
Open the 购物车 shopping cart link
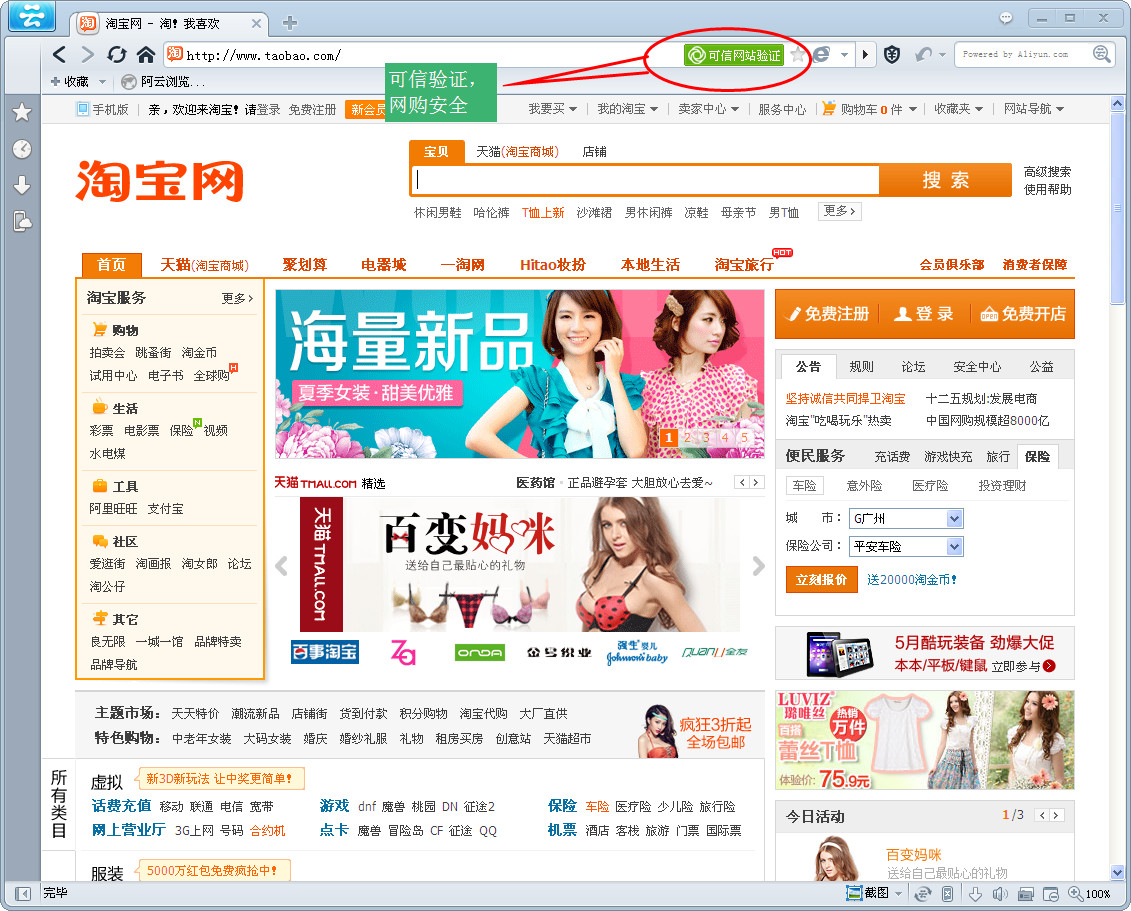(863, 109)
